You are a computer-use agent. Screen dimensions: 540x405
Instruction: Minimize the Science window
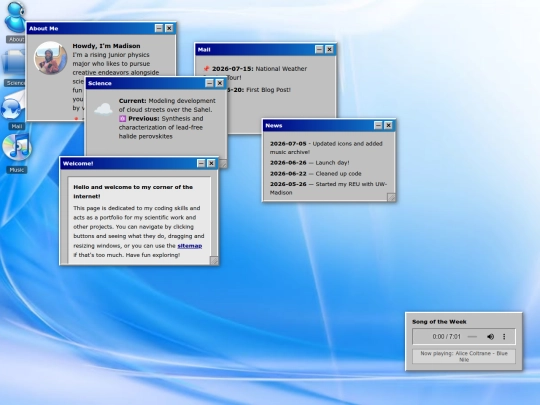tap(209, 83)
